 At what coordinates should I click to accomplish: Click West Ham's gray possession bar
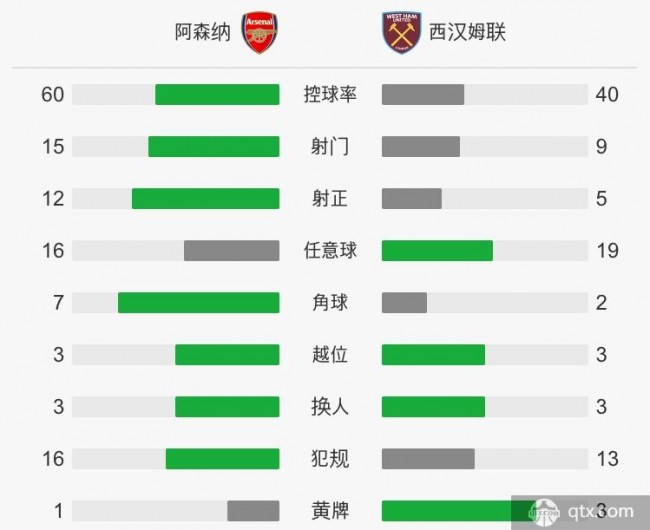tap(423, 94)
